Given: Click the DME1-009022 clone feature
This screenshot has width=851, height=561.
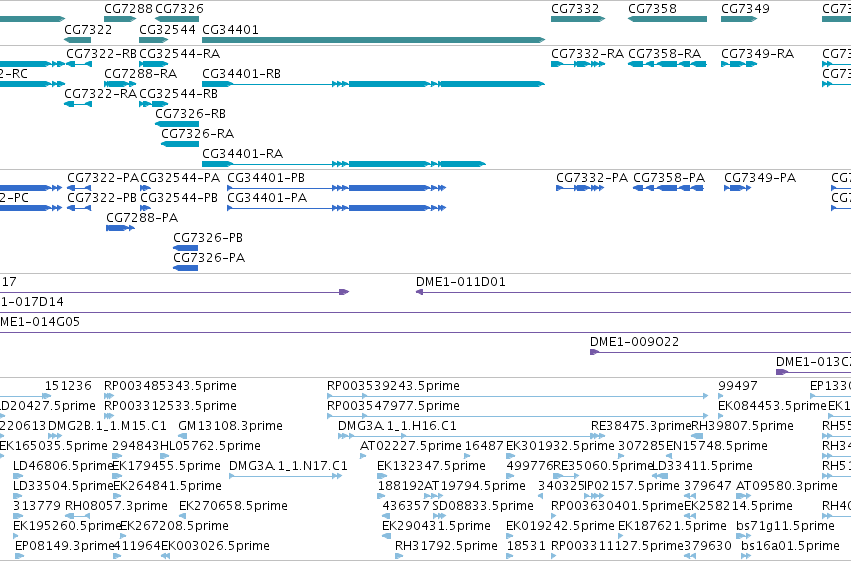Looking at the screenshot, I should (x=720, y=352).
